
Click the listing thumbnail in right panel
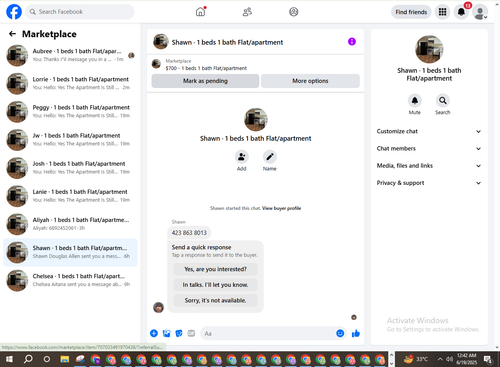point(429,49)
